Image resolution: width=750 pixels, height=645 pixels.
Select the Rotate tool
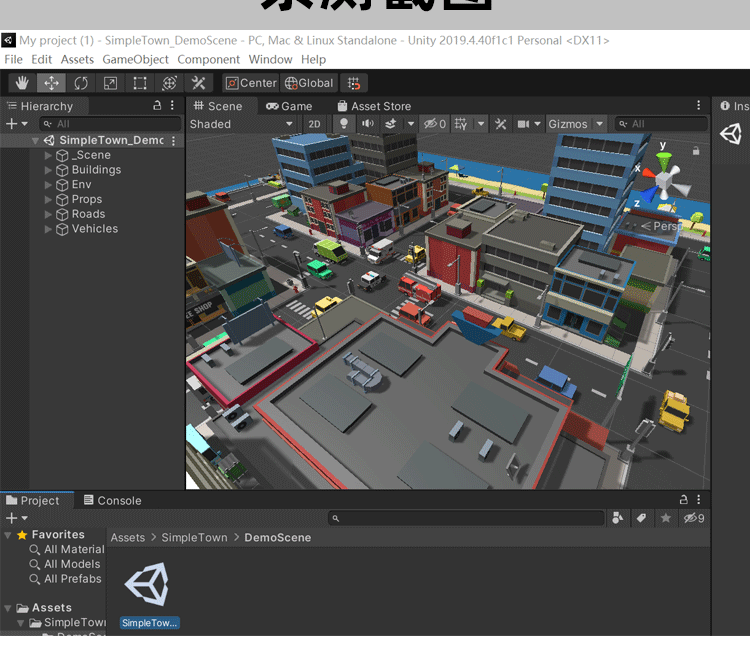(x=81, y=83)
